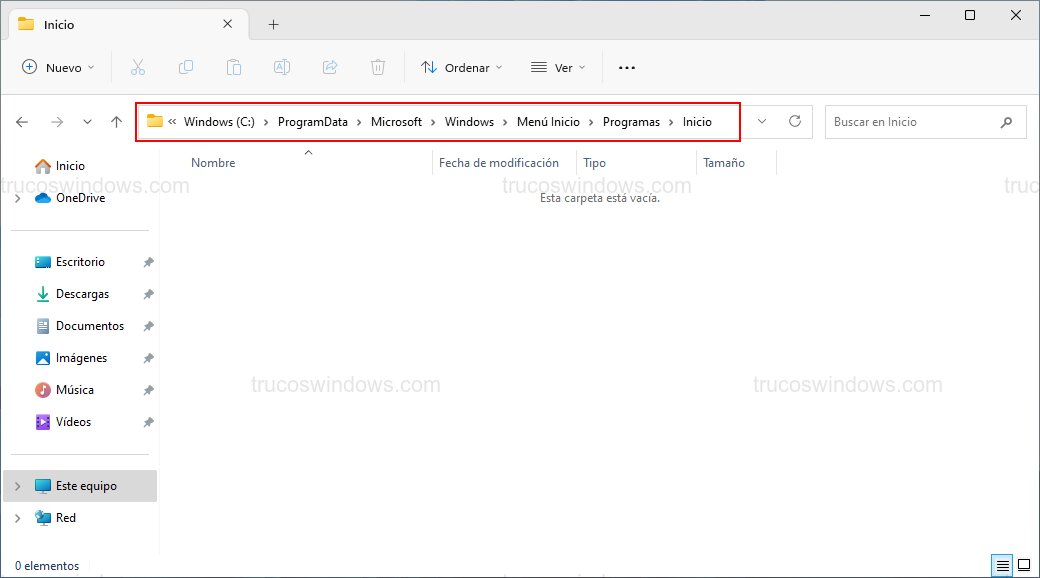Open the Ordenar dropdown
Screen dimensions: 1040x578
click(461, 66)
